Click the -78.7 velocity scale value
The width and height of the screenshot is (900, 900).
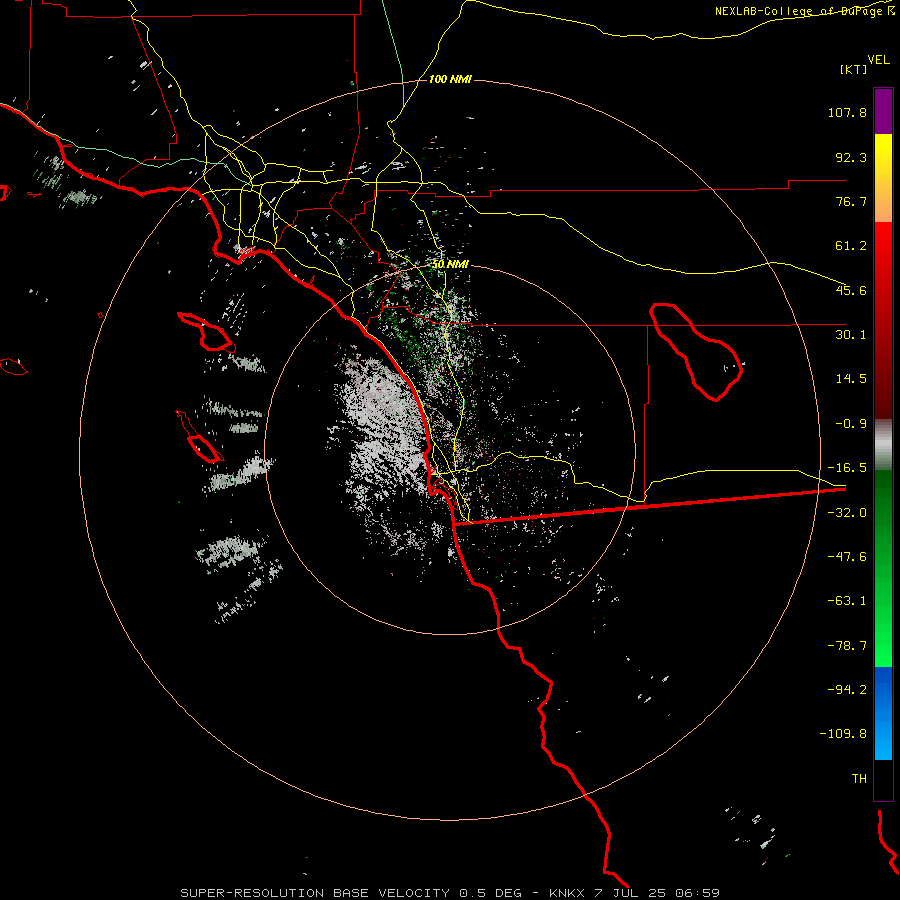847,646
